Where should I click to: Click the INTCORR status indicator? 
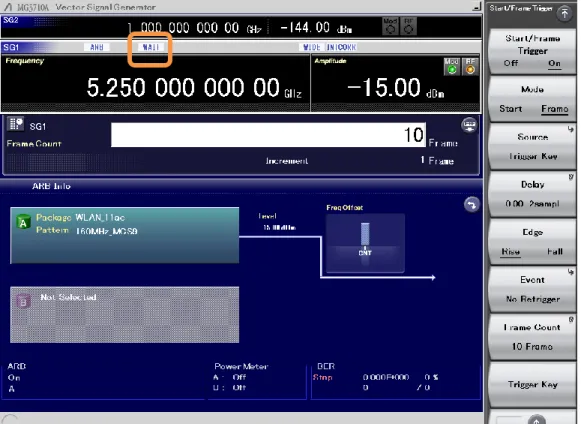(341, 47)
